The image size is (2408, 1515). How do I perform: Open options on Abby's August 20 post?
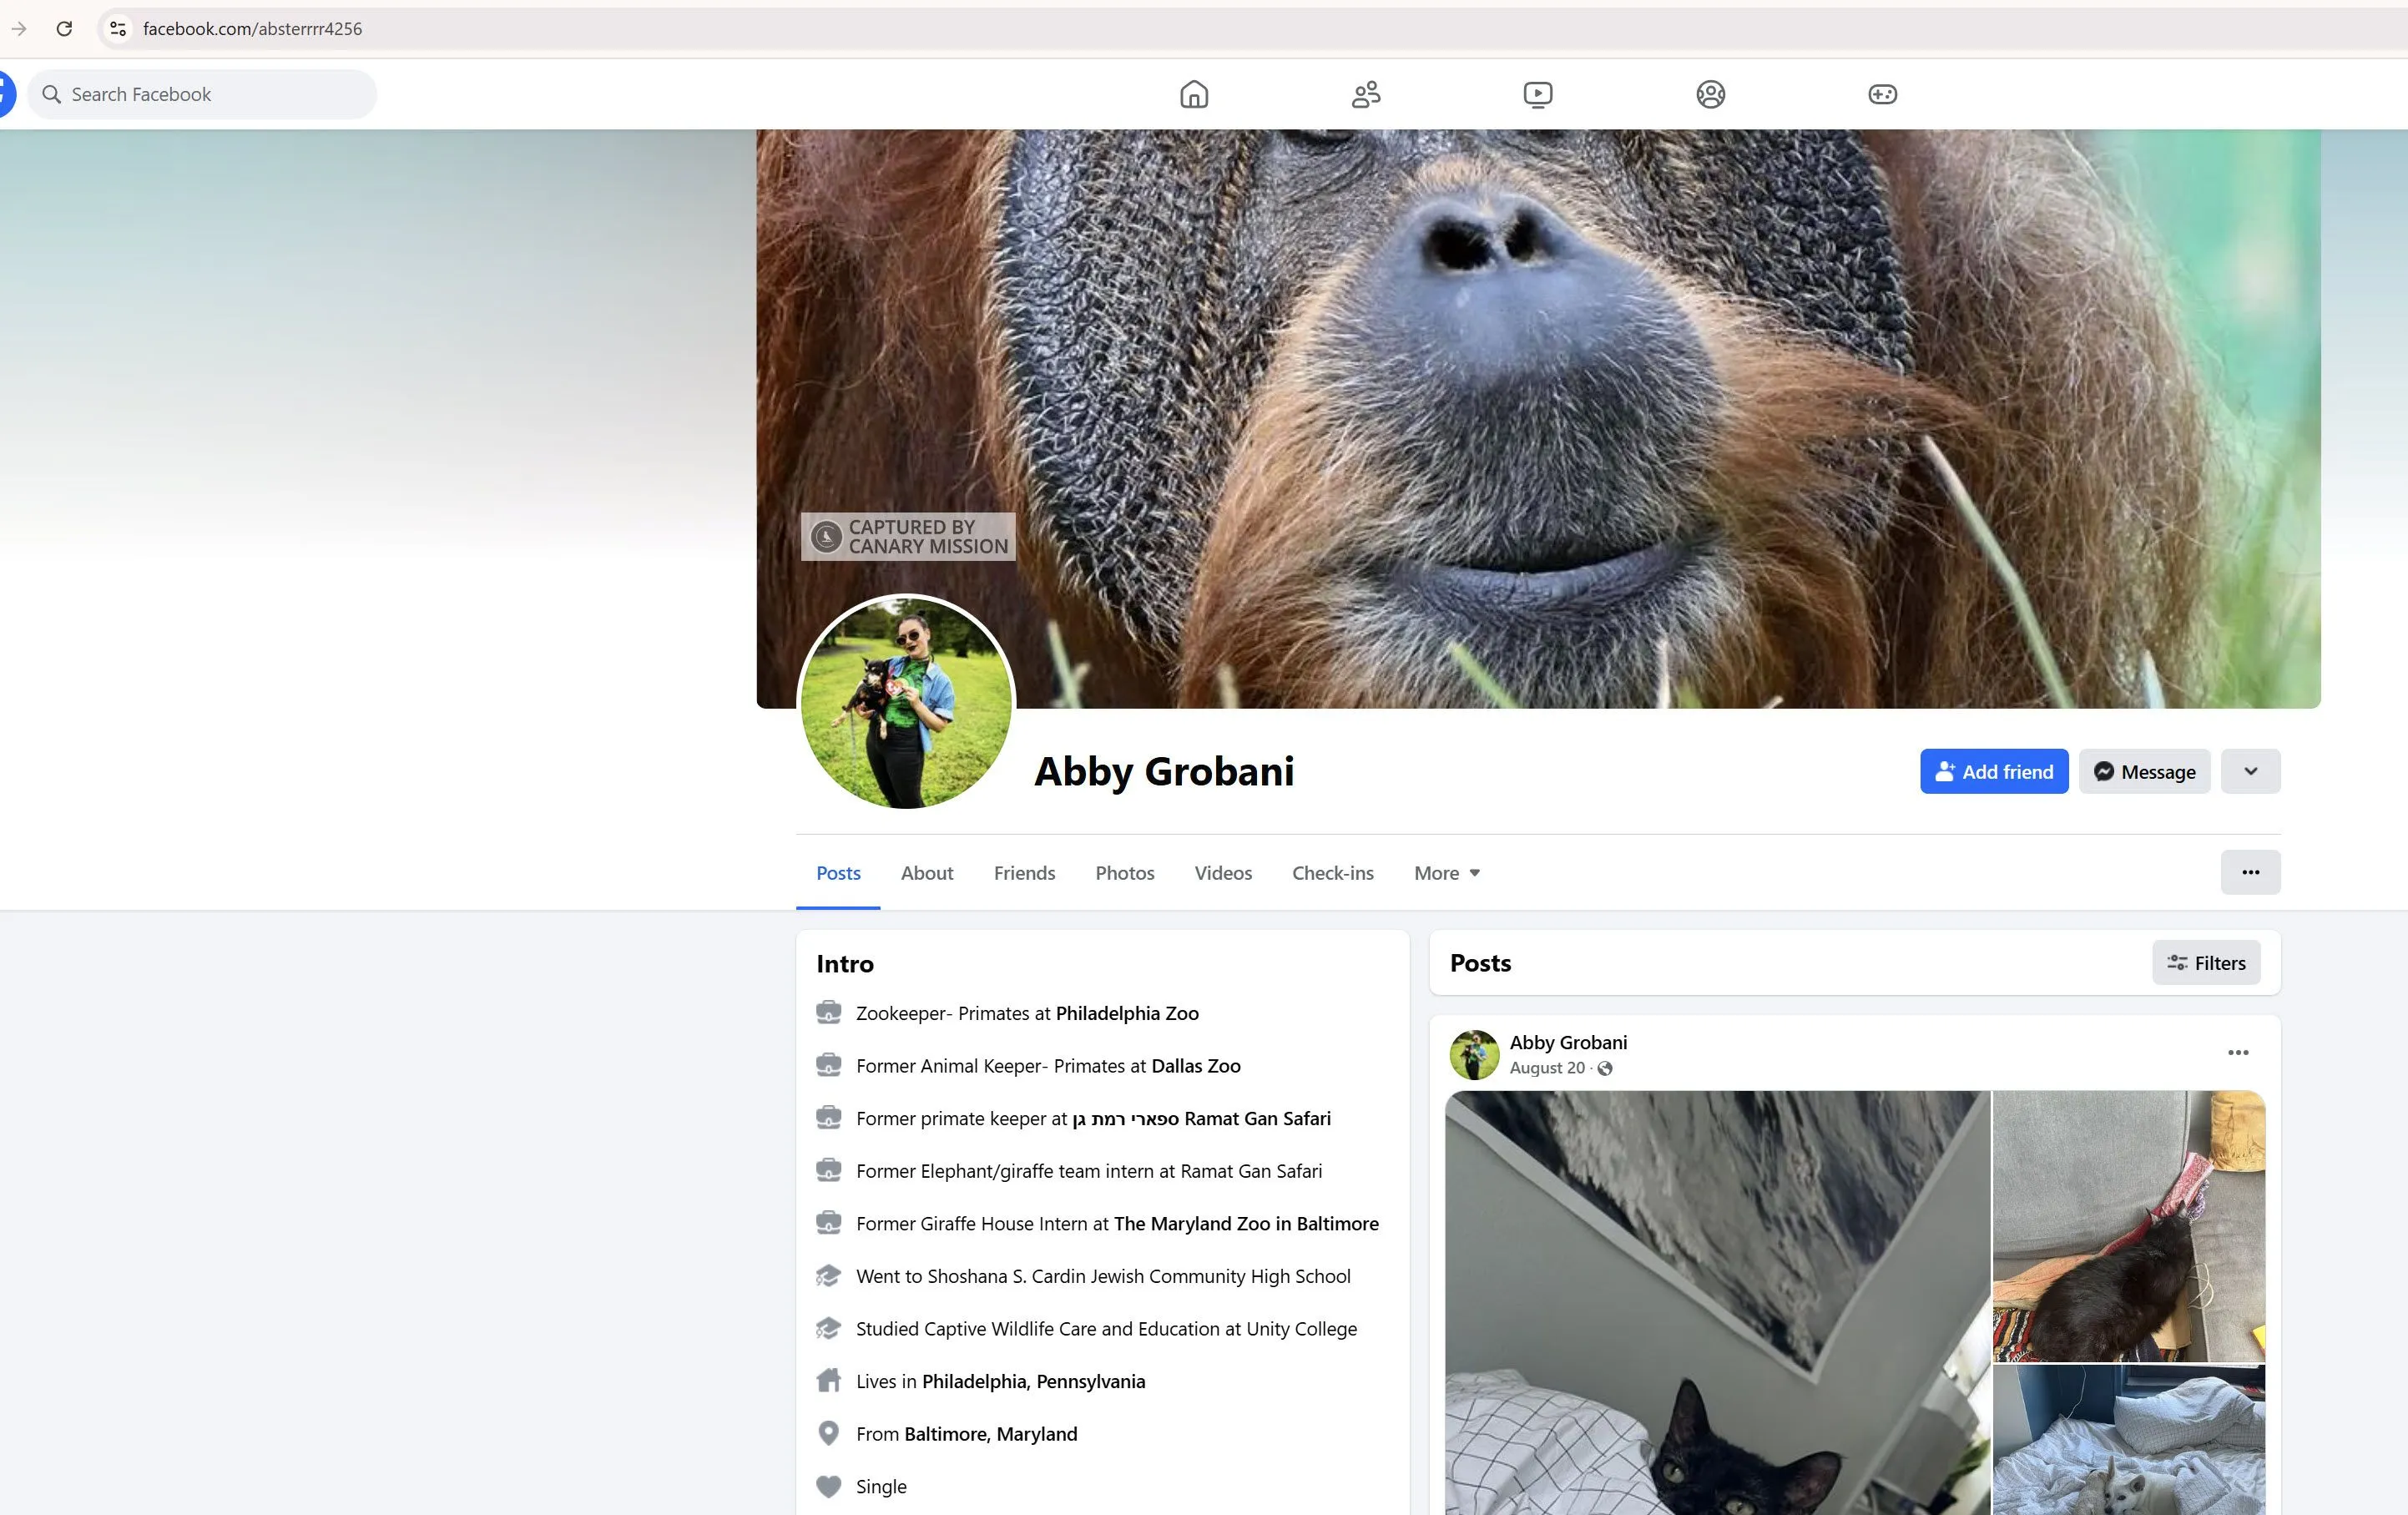click(2239, 1052)
